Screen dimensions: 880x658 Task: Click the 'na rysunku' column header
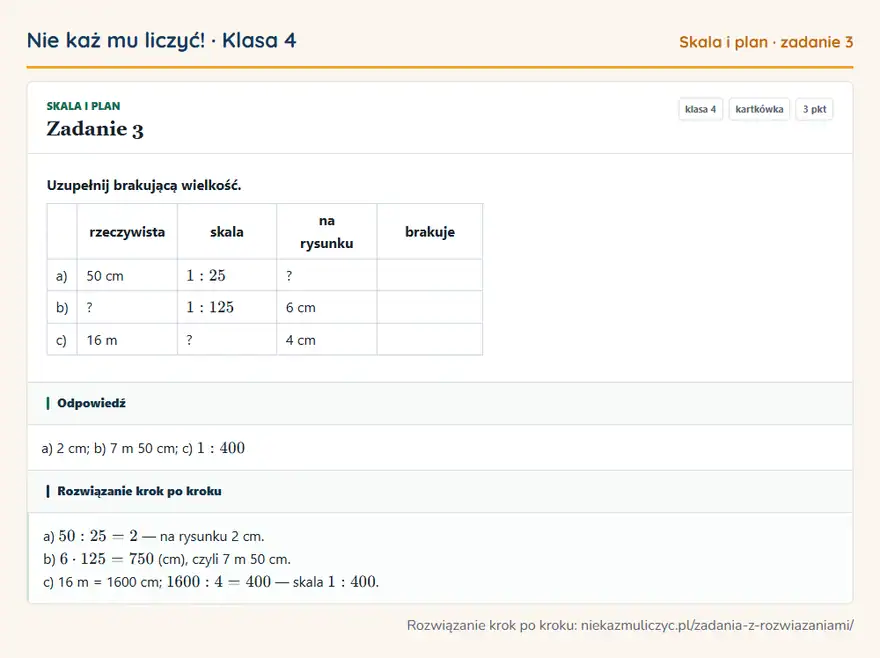(327, 232)
